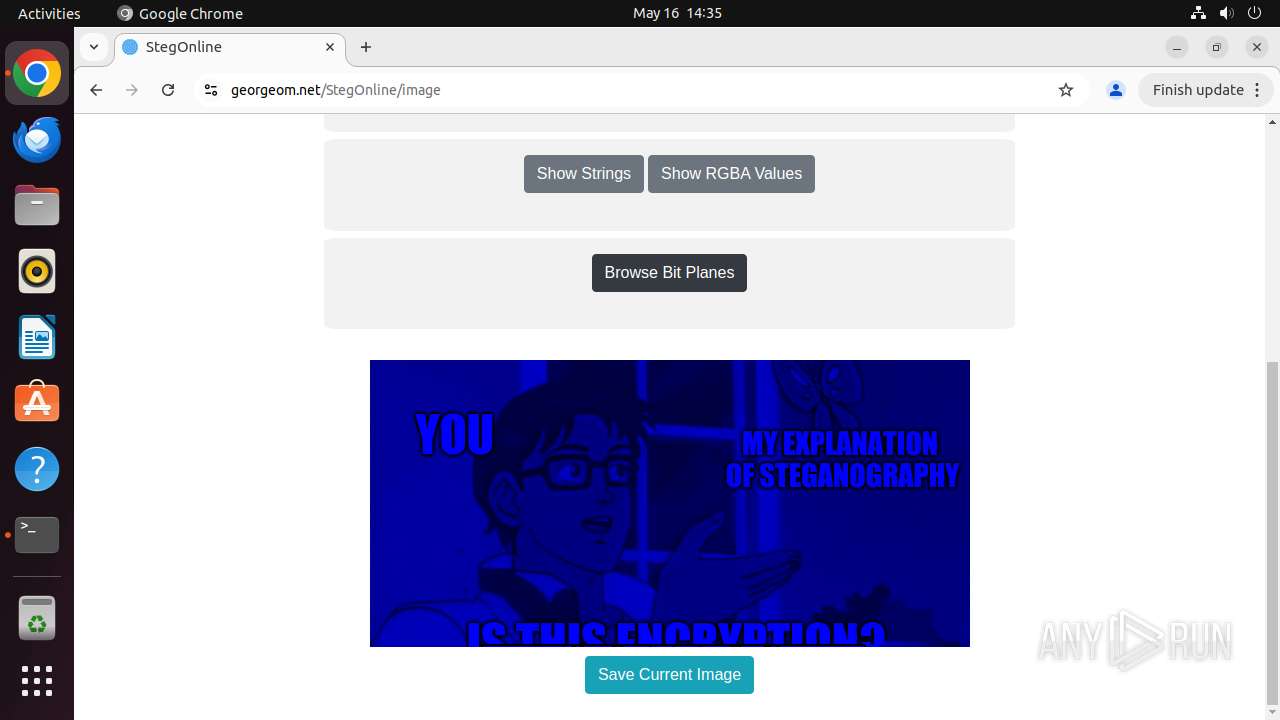The image size is (1280, 720).
Task: Open the Help app in the dock
Action: (37, 469)
